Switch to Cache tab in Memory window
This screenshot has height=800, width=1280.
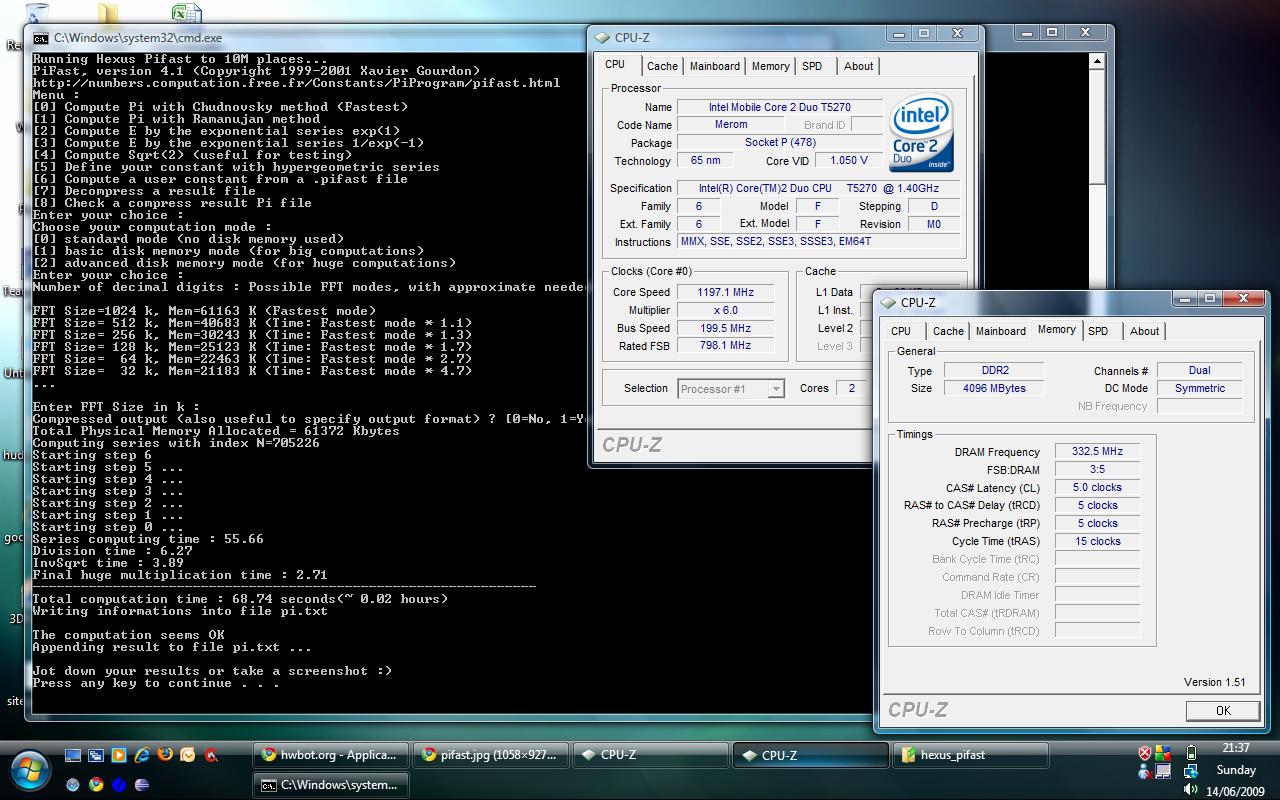(948, 331)
